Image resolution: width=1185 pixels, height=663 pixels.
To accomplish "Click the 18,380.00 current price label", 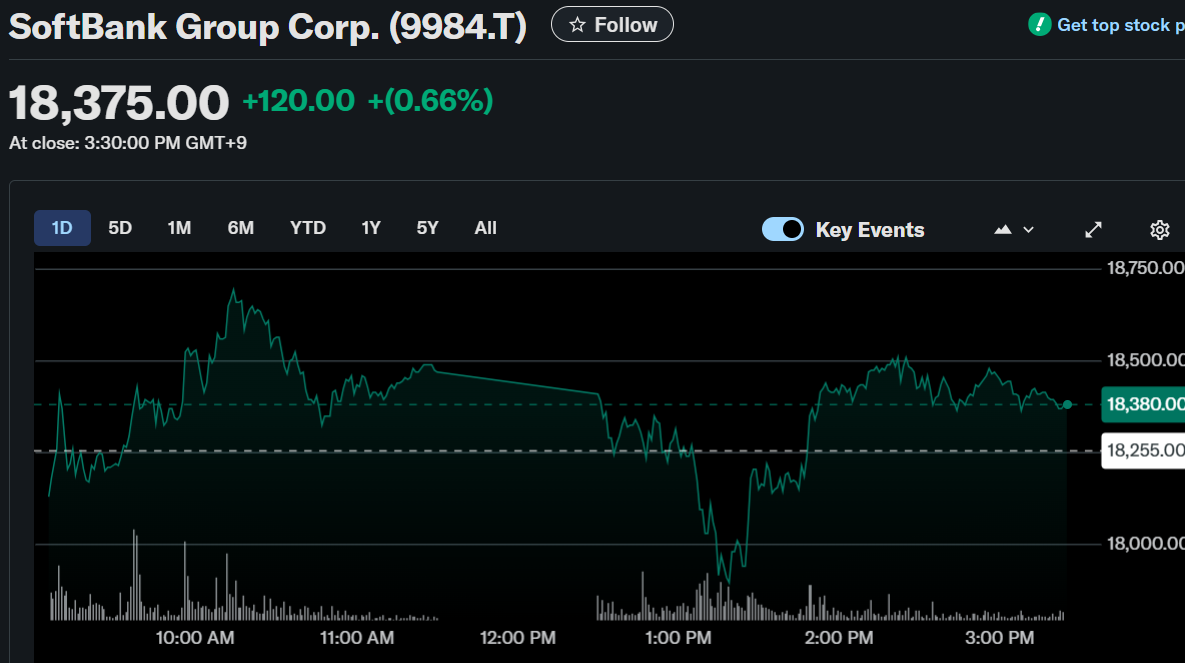I will point(1143,404).
